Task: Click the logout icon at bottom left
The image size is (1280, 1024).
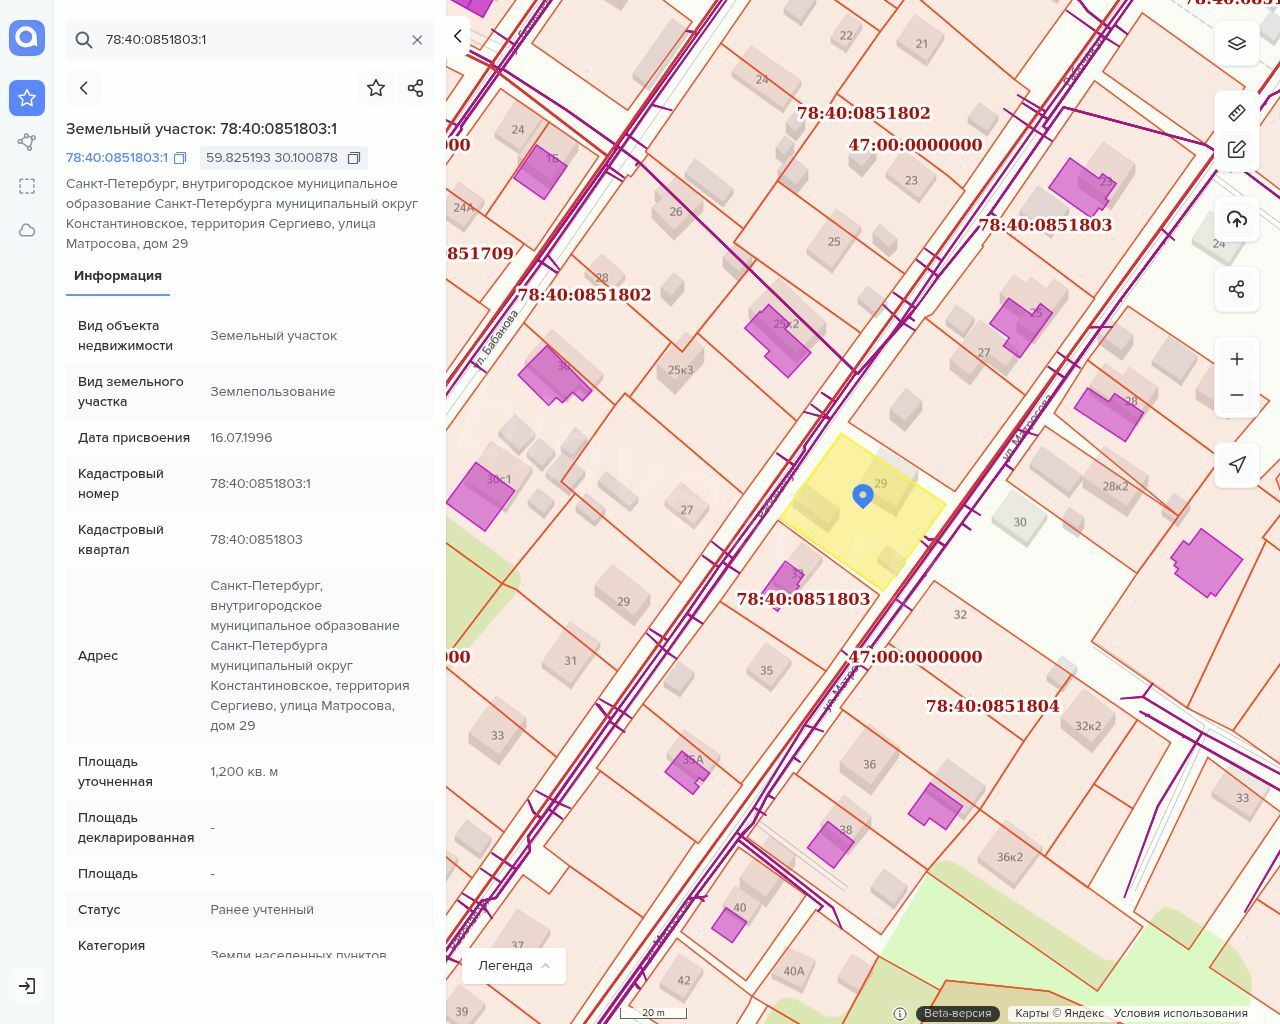Action: click(27, 986)
